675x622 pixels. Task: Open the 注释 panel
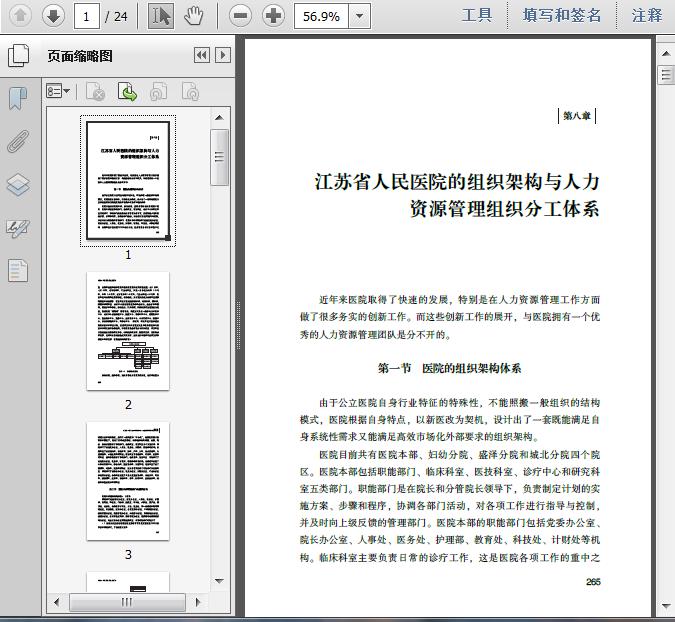647,15
